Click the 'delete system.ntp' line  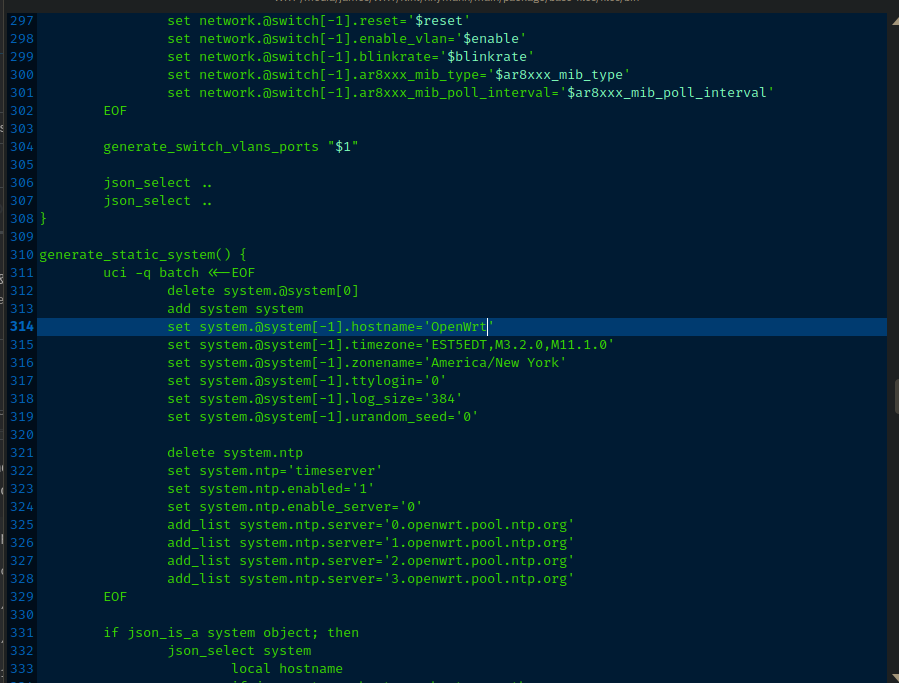pyautogui.click(x=235, y=453)
